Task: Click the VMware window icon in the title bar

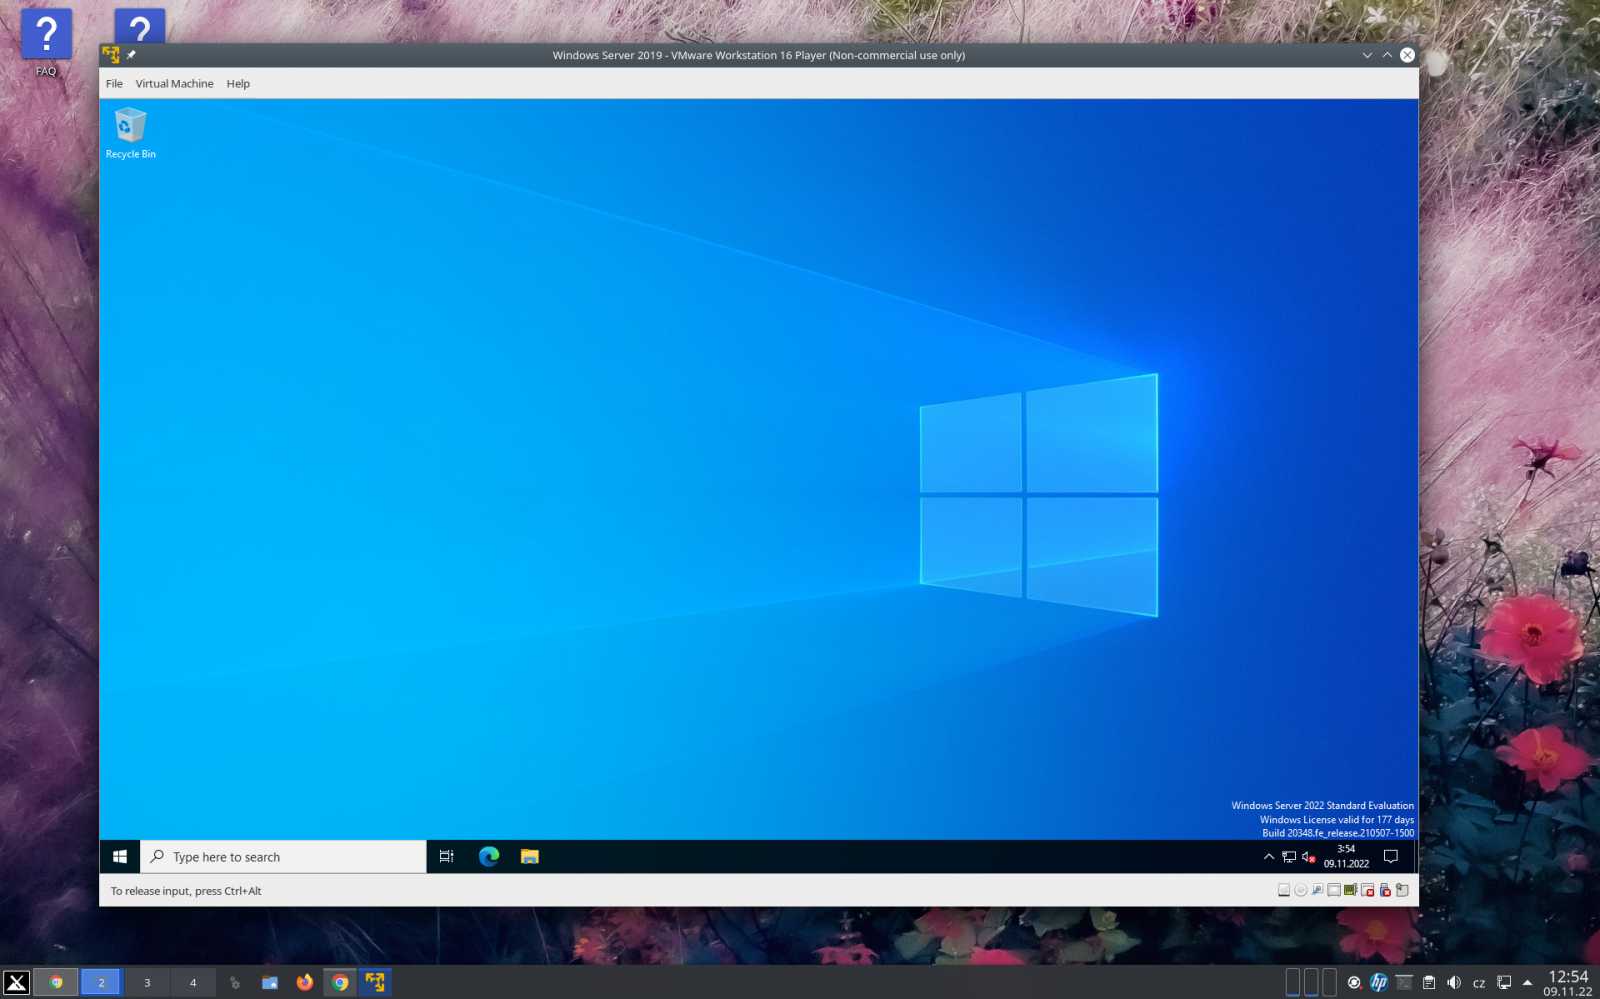Action: point(111,55)
